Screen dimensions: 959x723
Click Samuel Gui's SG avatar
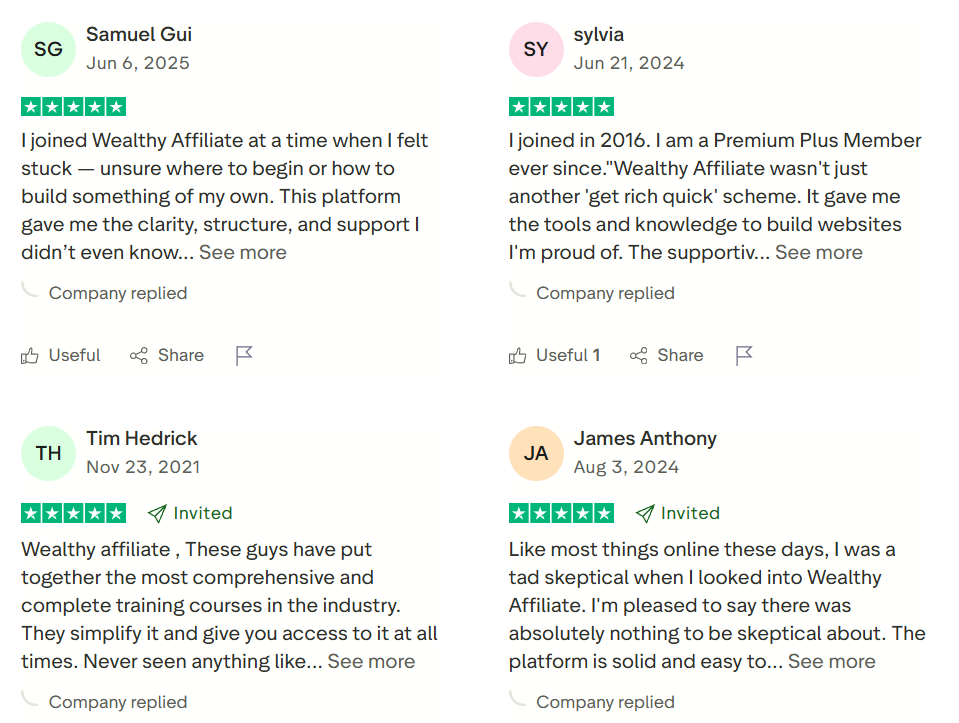[48, 48]
